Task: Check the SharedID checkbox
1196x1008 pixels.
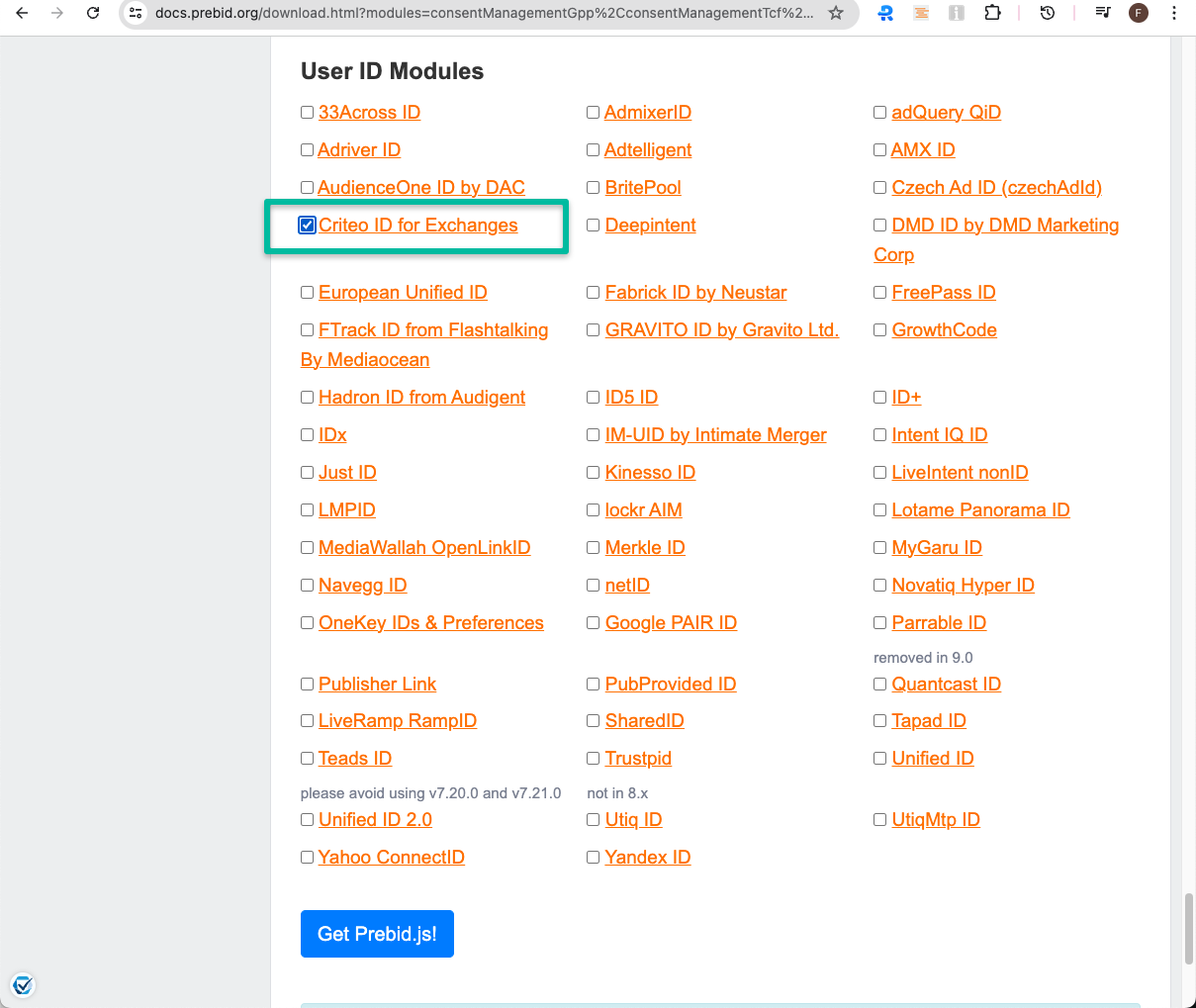Action: pyautogui.click(x=593, y=721)
